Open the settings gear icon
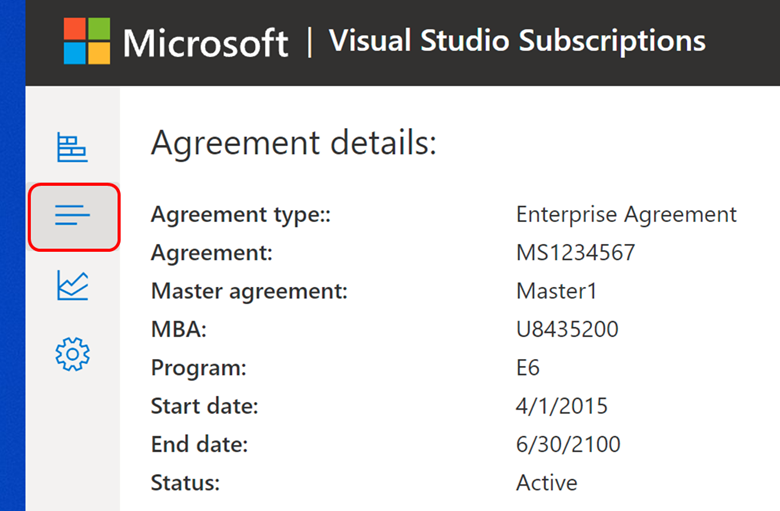 (72, 354)
